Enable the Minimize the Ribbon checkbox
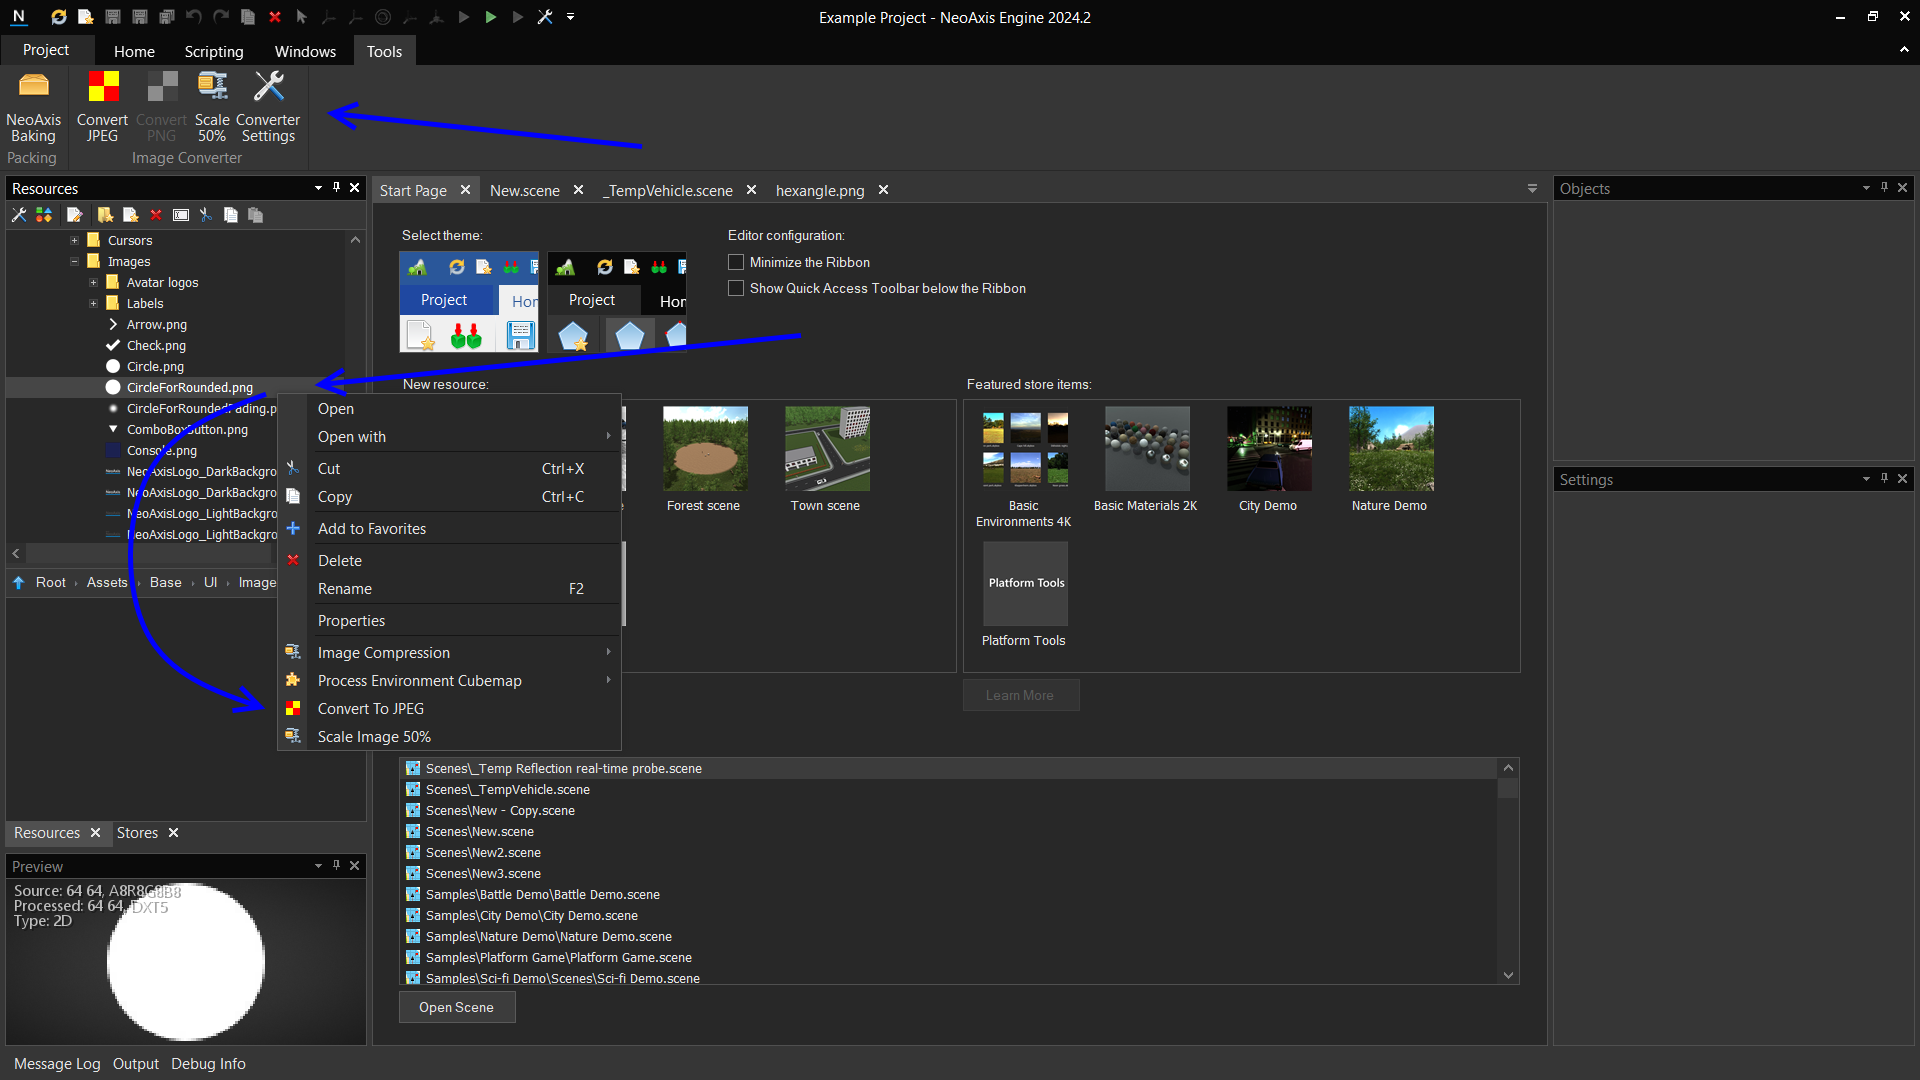The height and width of the screenshot is (1080, 1920). coord(736,262)
